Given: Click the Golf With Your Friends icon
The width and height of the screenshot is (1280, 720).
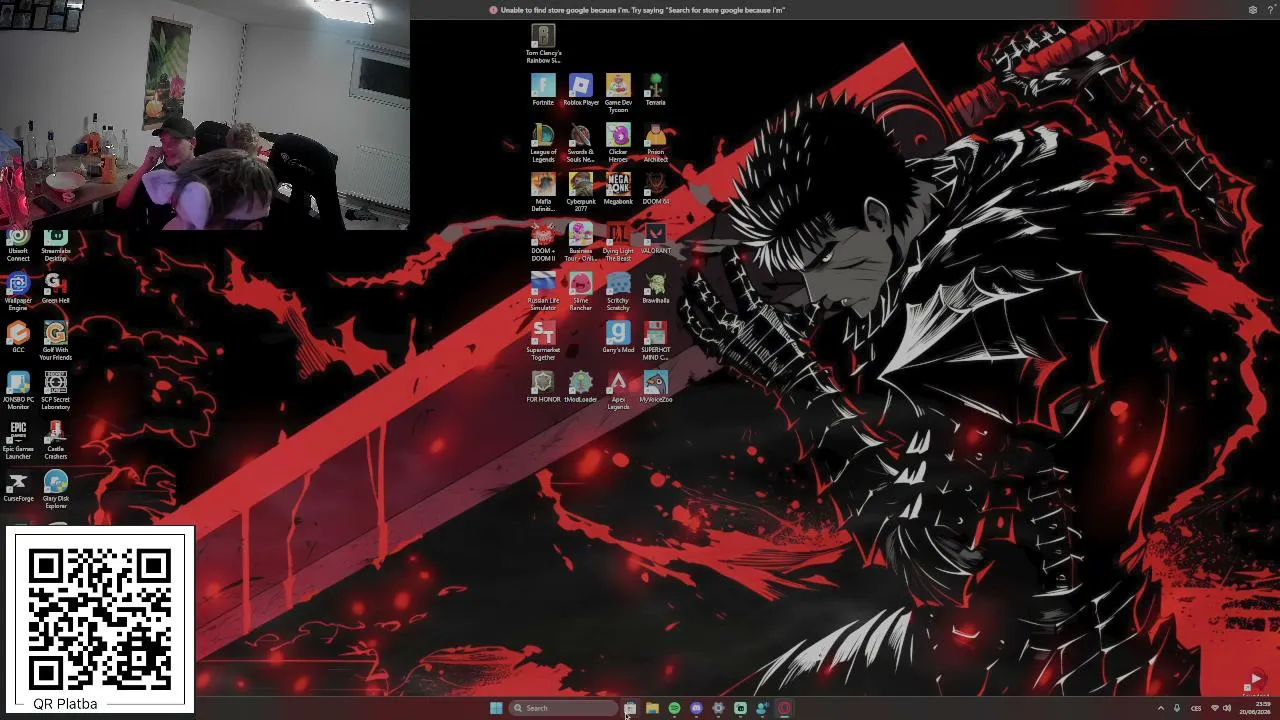Looking at the screenshot, I should coord(55,342).
